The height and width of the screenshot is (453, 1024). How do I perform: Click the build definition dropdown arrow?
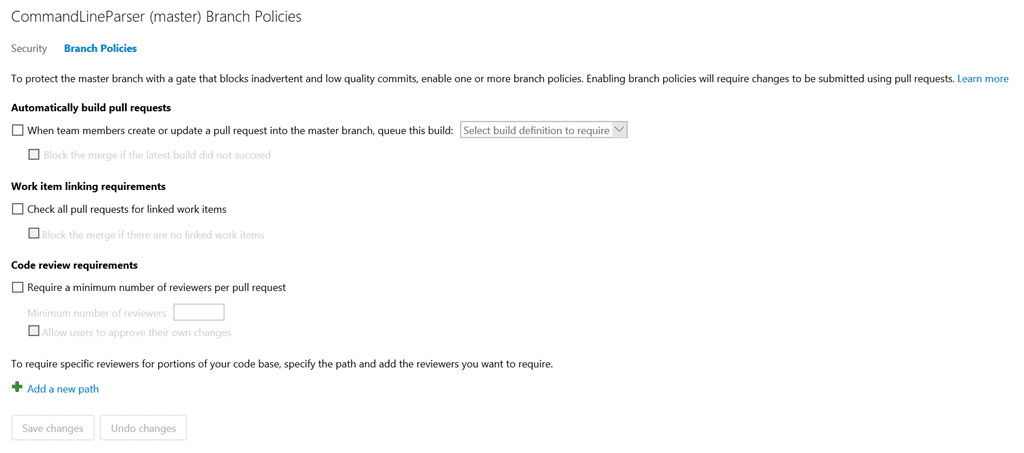coord(620,130)
